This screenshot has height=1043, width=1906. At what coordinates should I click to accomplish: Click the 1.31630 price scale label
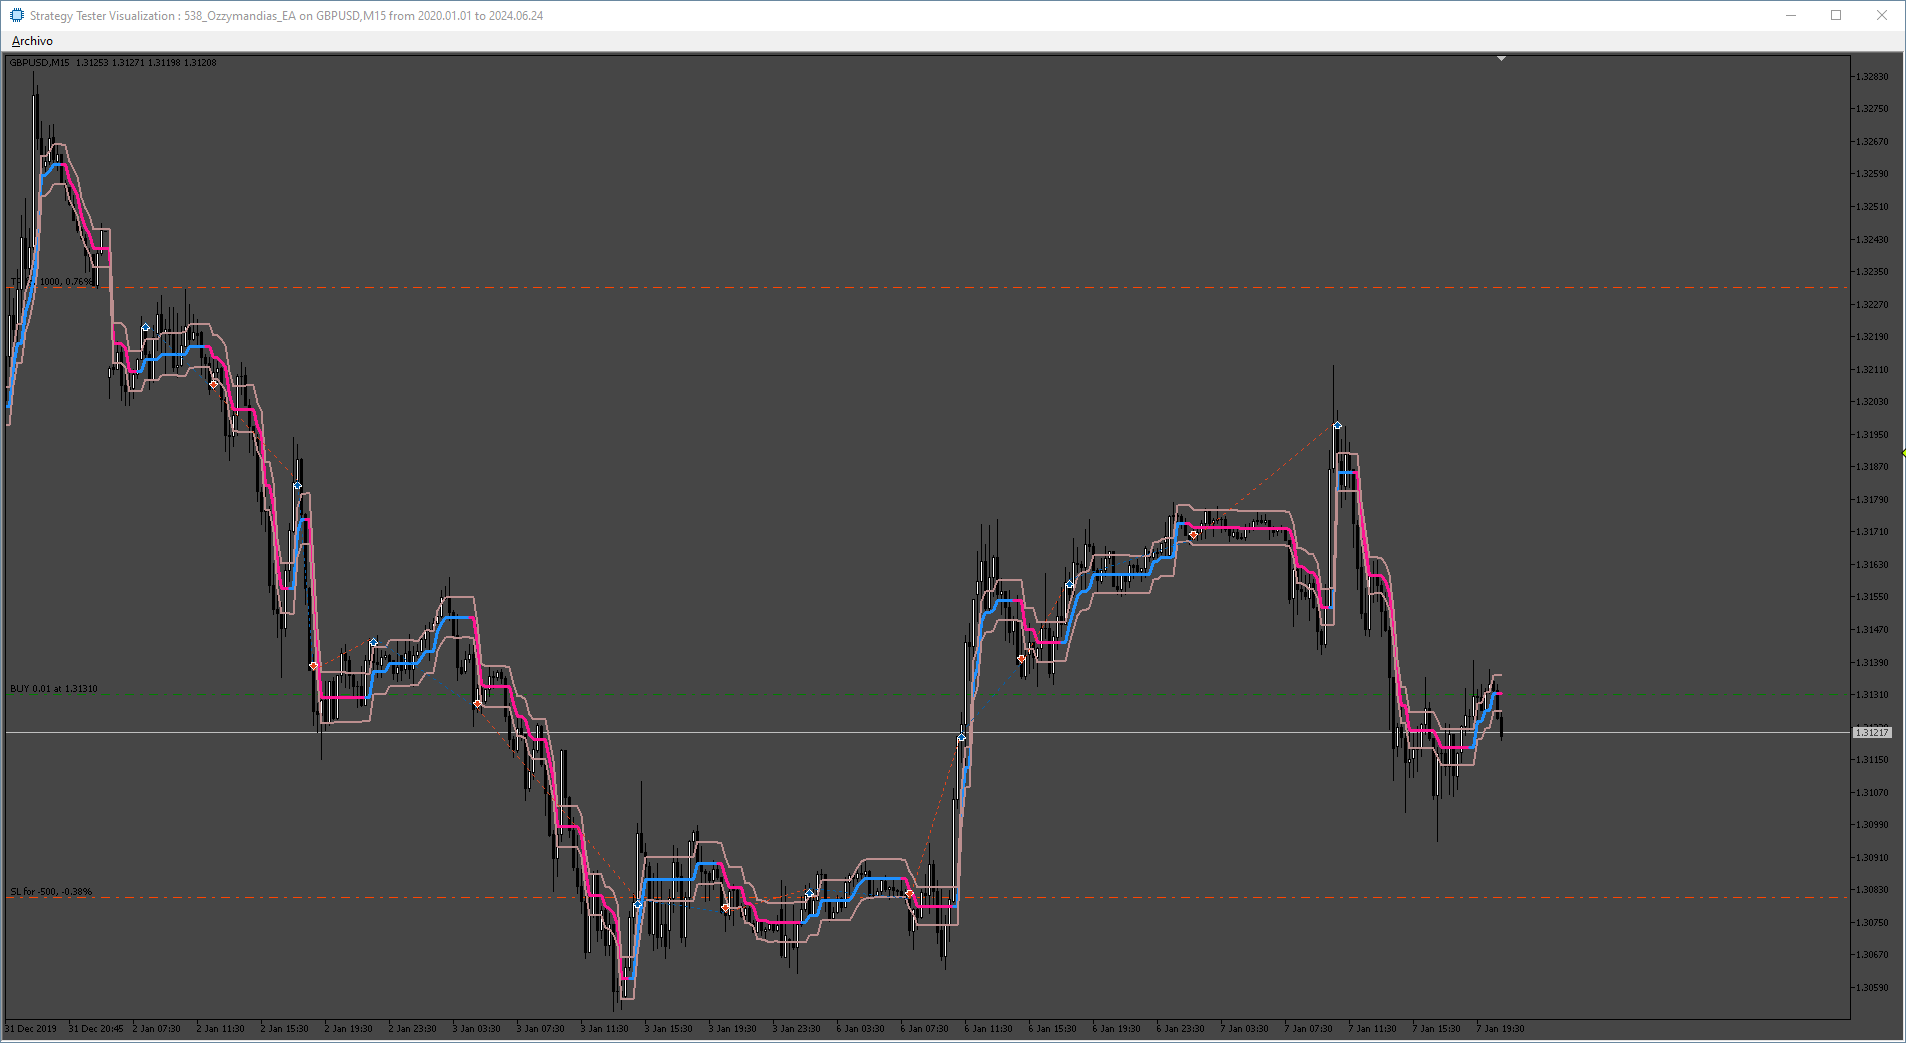click(x=1873, y=565)
